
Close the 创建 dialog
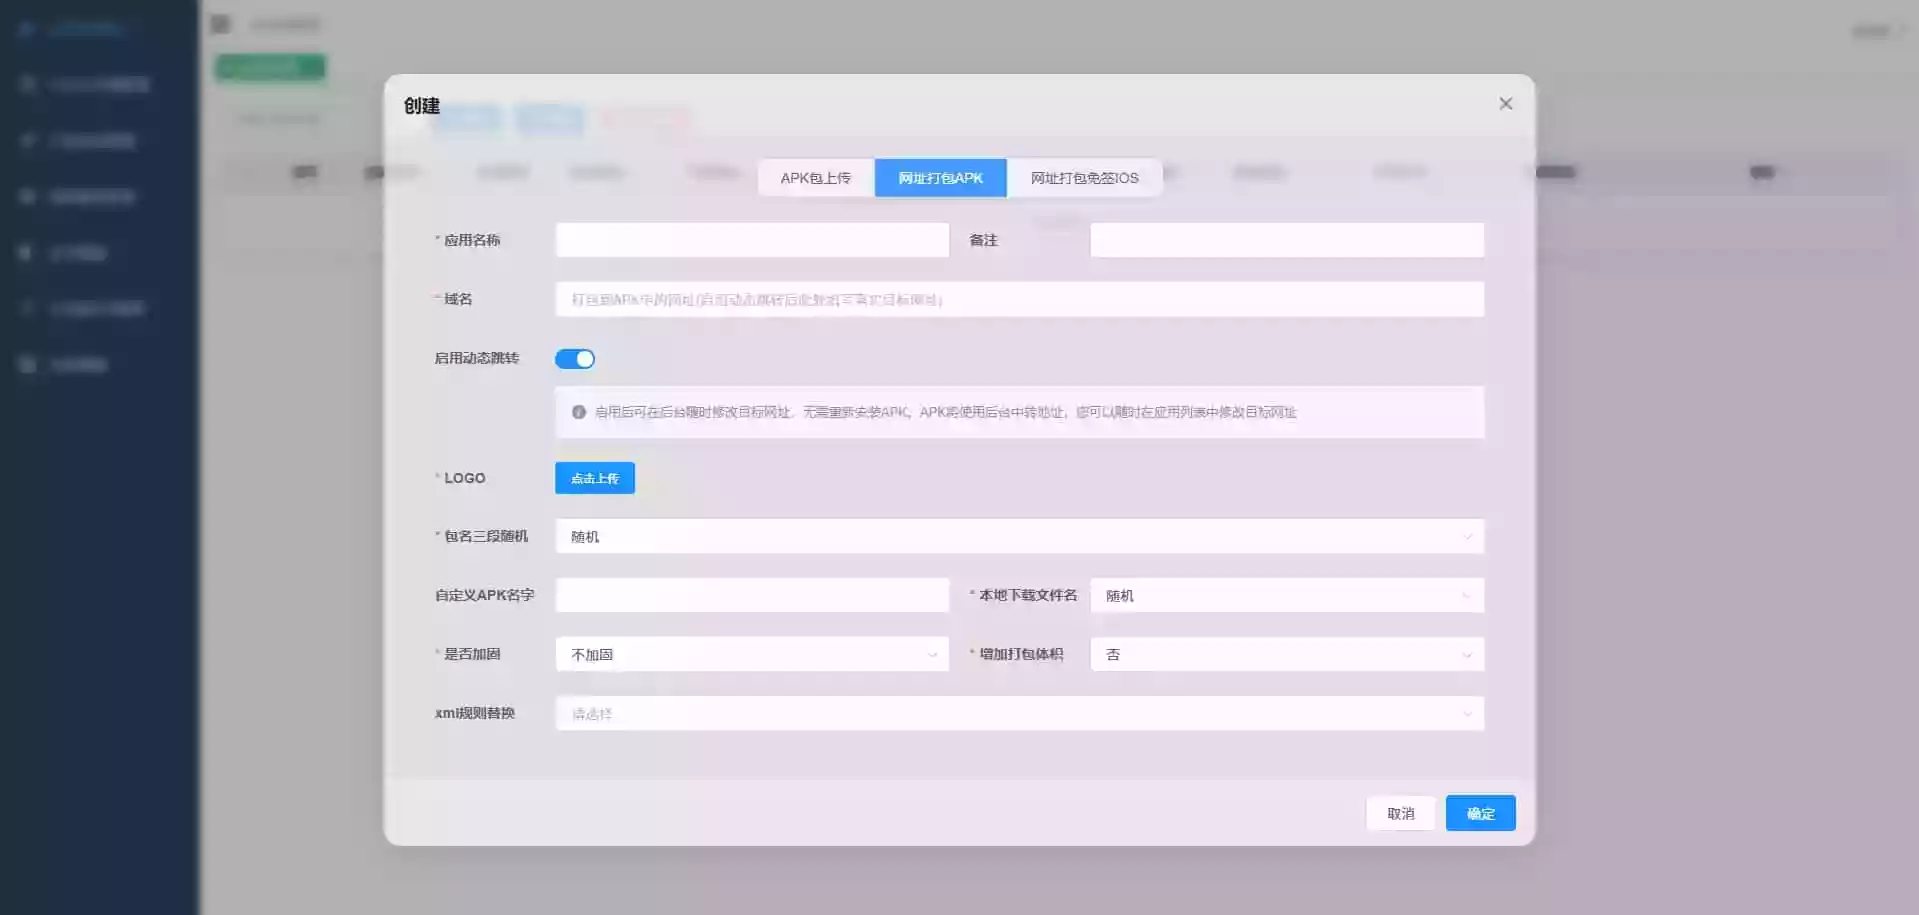pyautogui.click(x=1506, y=103)
